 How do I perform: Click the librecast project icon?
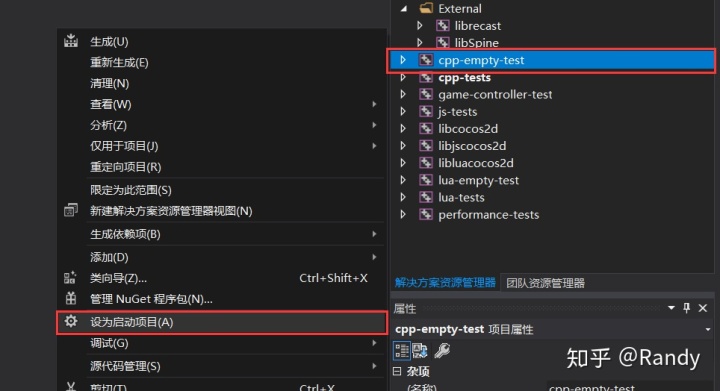pyautogui.click(x=443, y=26)
